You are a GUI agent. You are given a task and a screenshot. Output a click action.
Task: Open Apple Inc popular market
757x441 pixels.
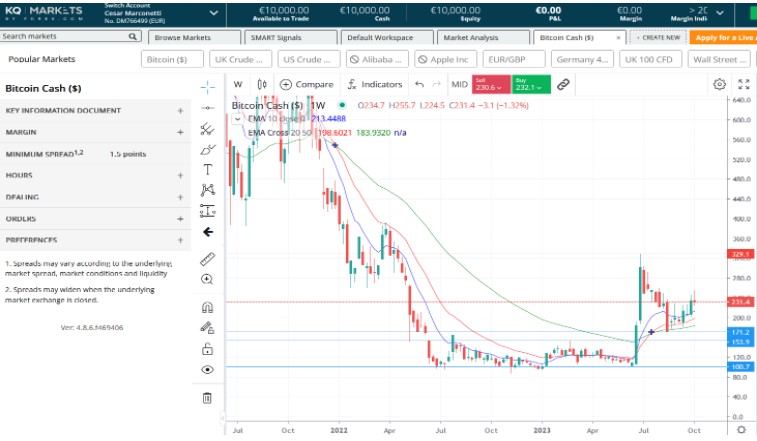[445, 59]
